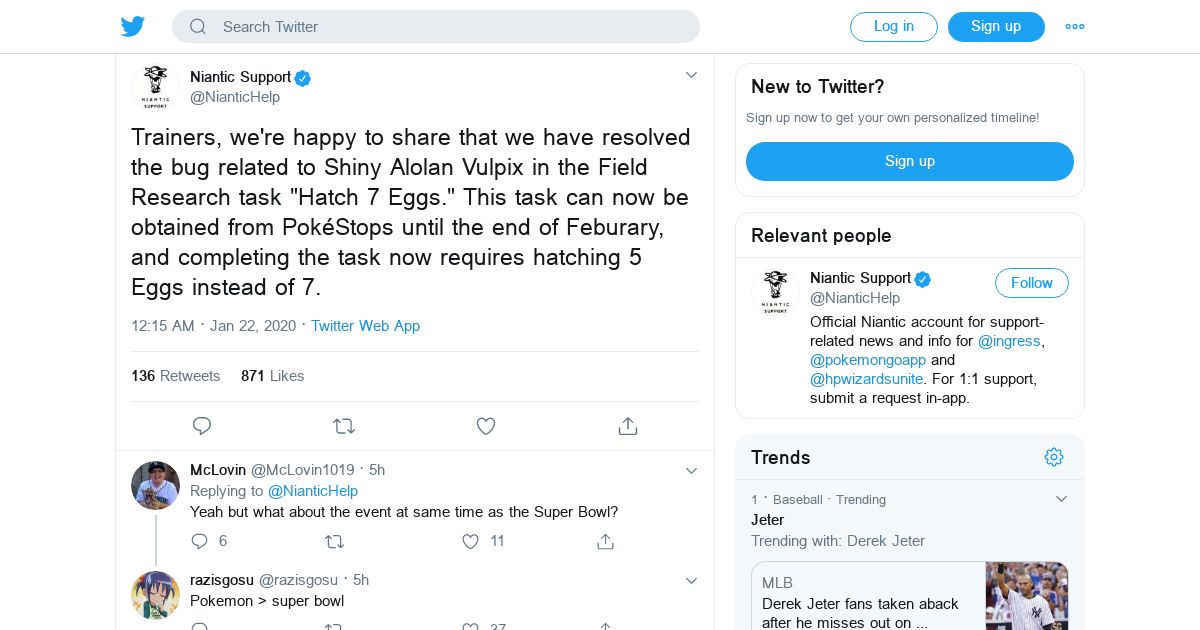Reply to the Niantic Support tweet

(202, 426)
